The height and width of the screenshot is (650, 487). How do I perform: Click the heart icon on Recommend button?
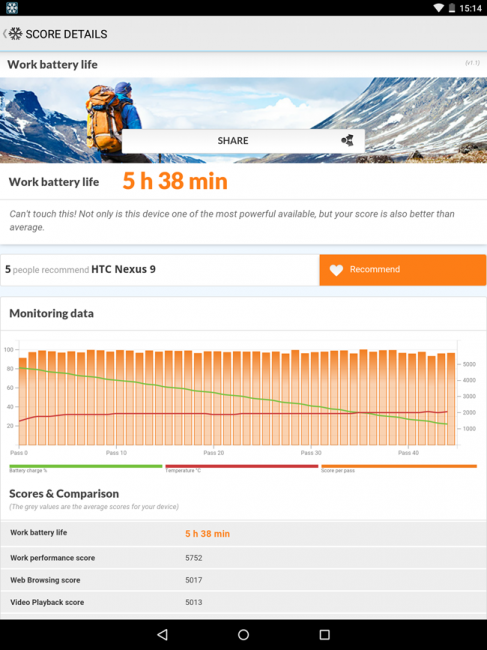coord(336,270)
